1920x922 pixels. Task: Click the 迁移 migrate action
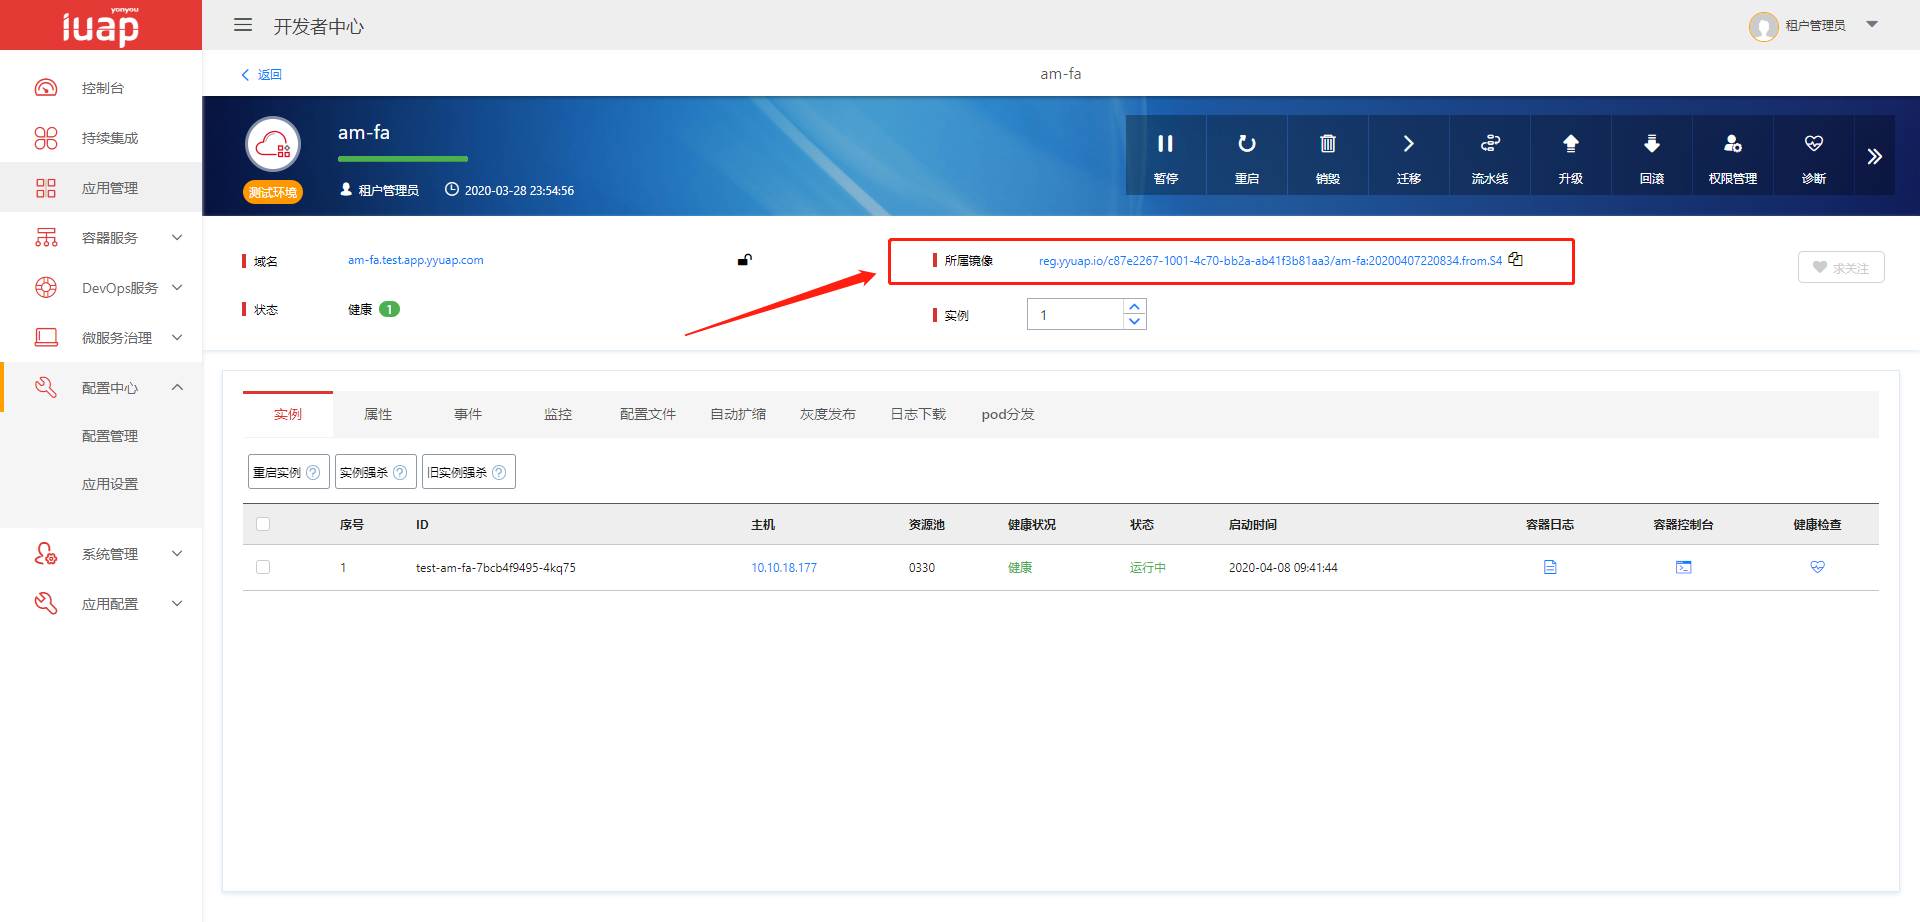pos(1409,156)
